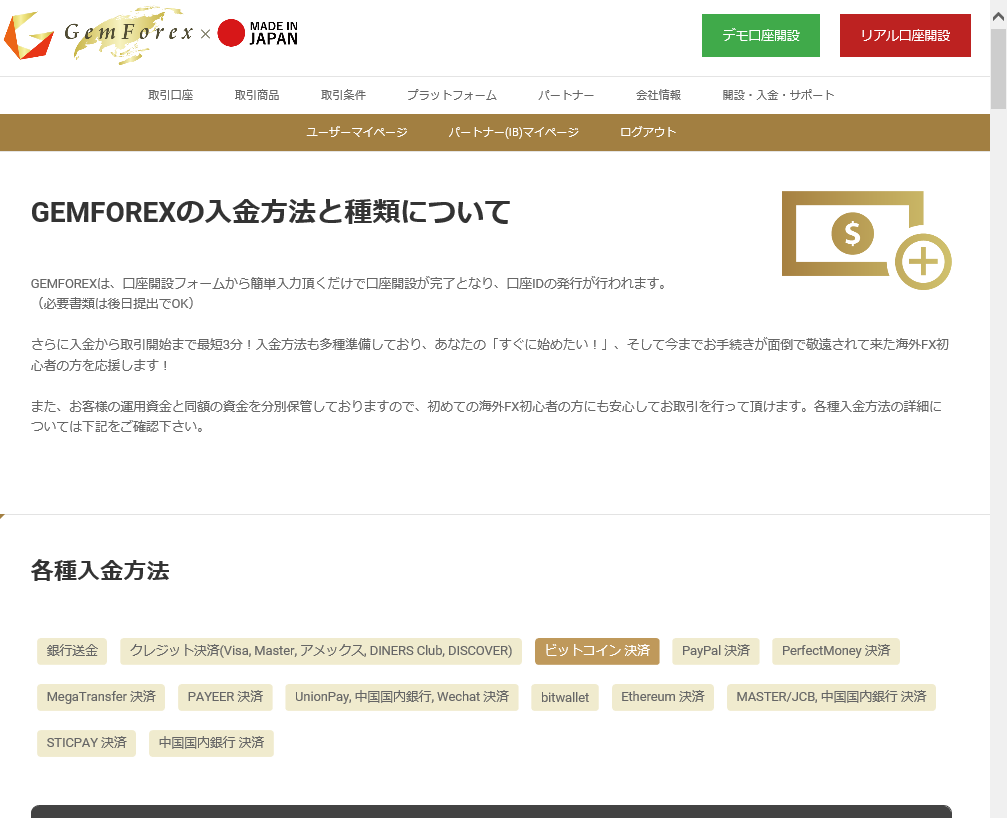Image resolution: width=1007 pixels, height=818 pixels.
Task: Go to ユーザーマイページ
Action: pos(356,132)
